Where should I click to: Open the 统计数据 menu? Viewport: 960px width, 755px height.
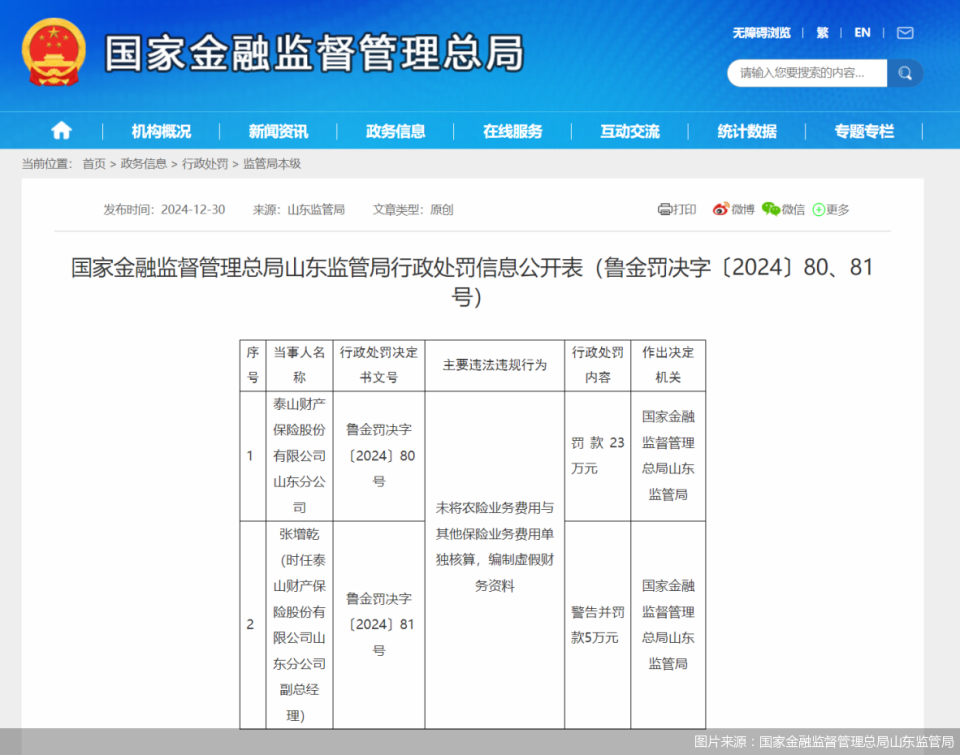pos(747,131)
